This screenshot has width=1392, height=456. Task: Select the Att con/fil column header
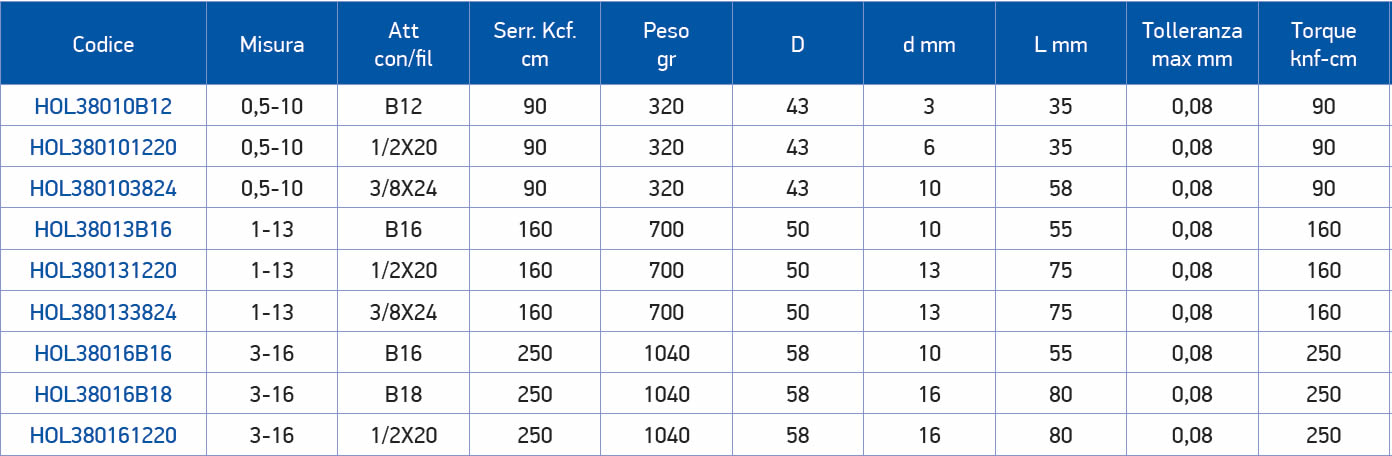click(x=404, y=45)
